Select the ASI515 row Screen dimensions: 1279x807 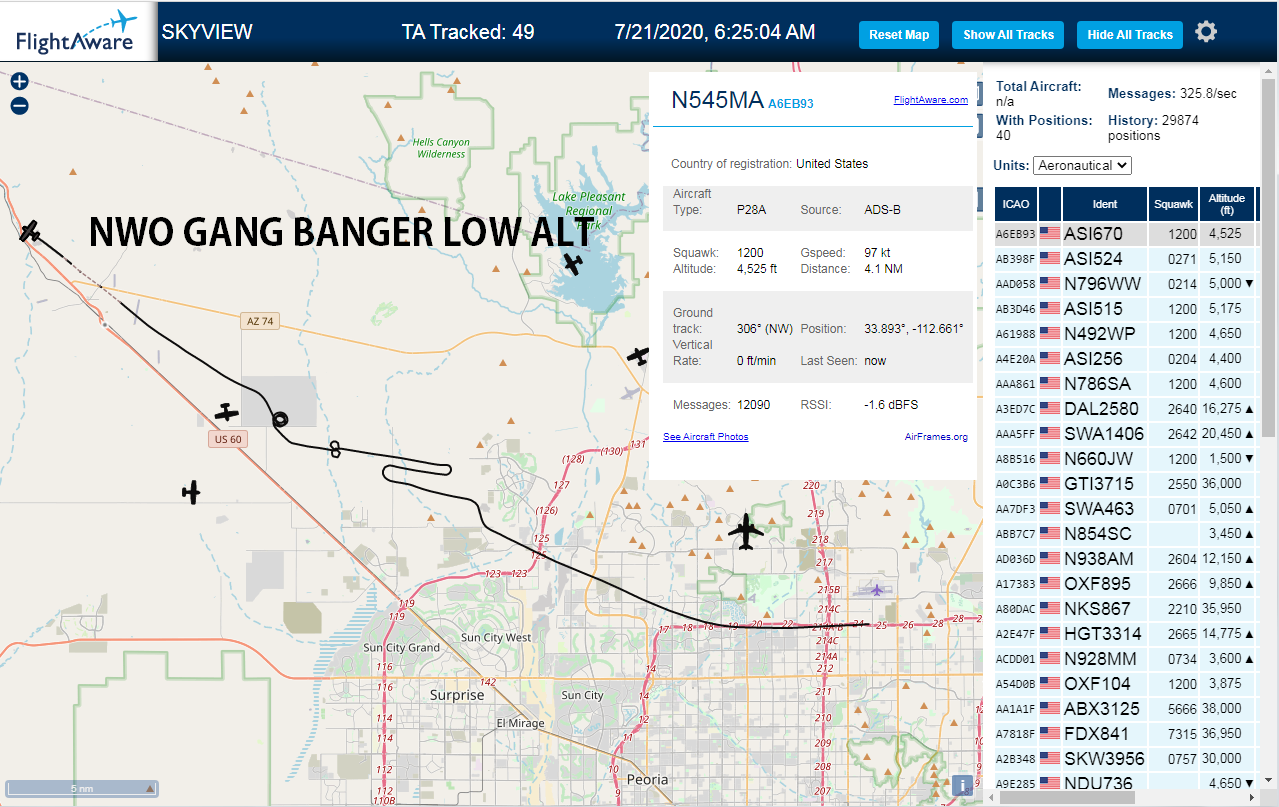[x=1125, y=309]
